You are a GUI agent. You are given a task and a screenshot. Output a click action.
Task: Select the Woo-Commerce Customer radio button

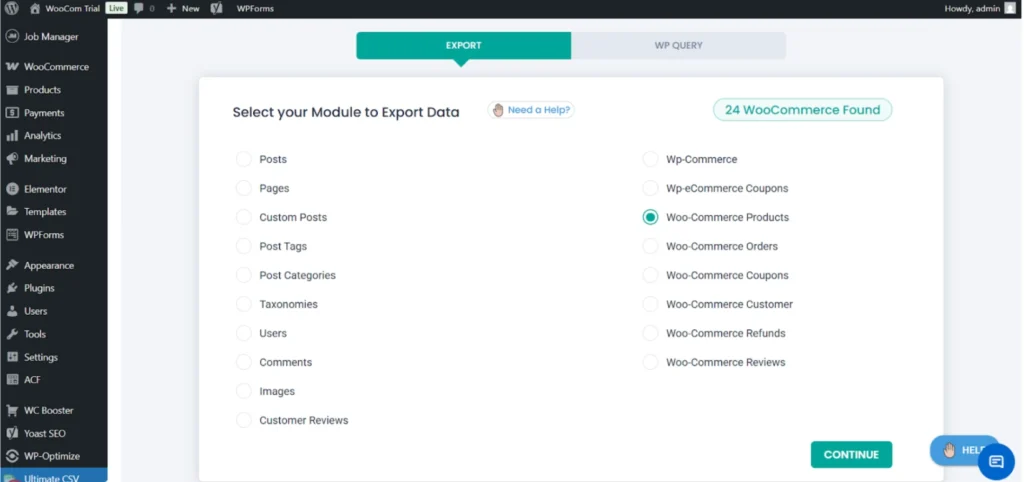650,304
